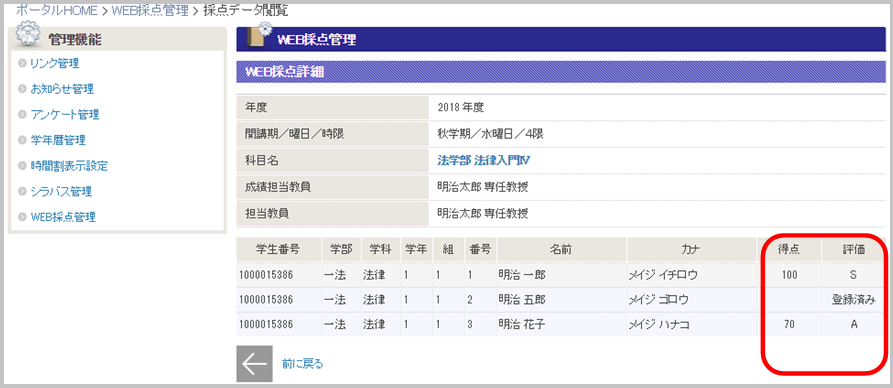Open WEB採点管理 breadcrumb link
The image size is (893, 388).
click(150, 10)
